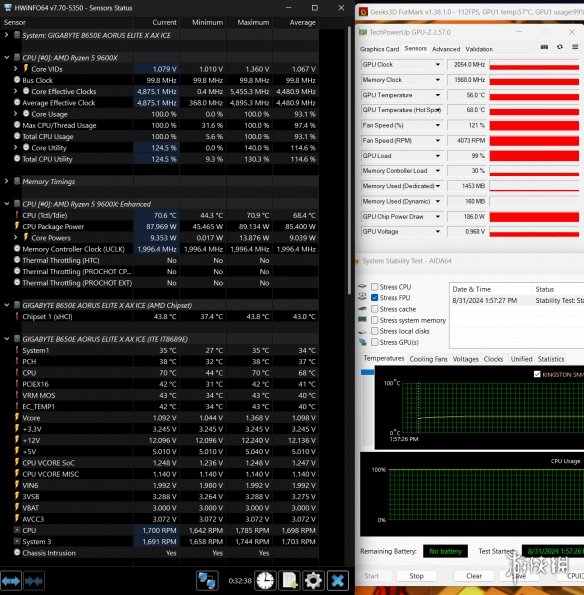The height and width of the screenshot is (595, 584).
Task: Switch to the AIDA64 Clocks tab
Action: point(493,359)
